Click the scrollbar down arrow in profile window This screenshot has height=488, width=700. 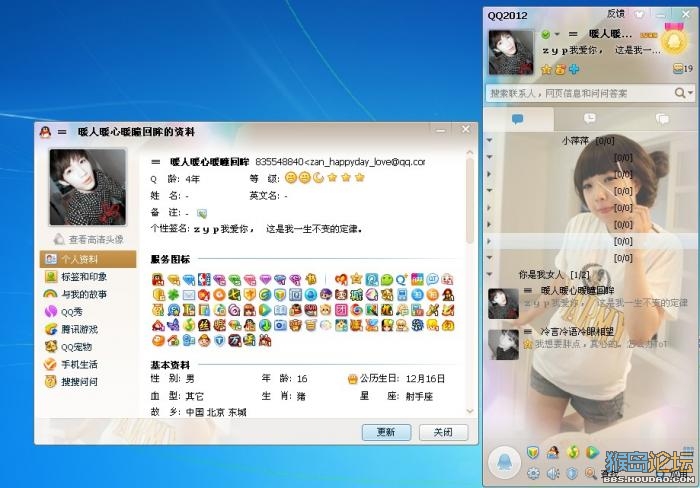click(470, 411)
